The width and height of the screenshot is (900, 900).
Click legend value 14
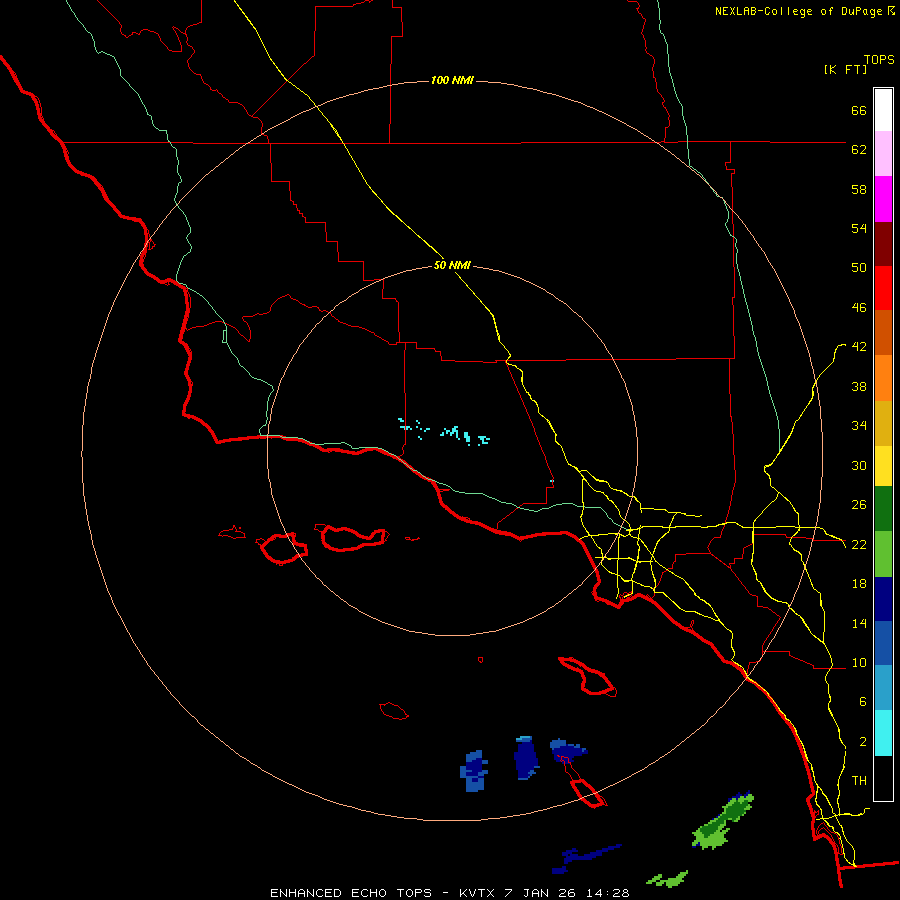pyautogui.click(x=859, y=623)
